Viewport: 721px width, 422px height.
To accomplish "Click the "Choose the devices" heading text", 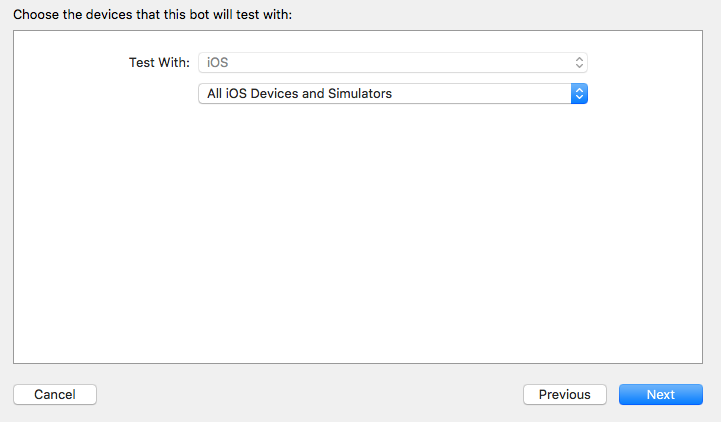I will (152, 15).
